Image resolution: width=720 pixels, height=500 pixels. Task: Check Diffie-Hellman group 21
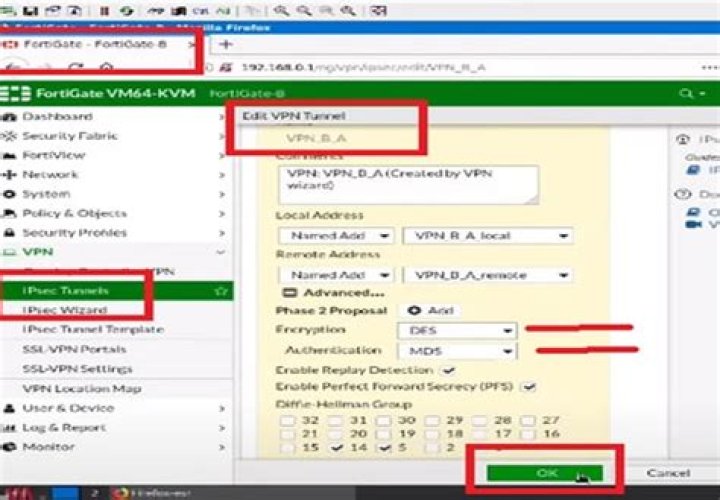[x=287, y=434]
